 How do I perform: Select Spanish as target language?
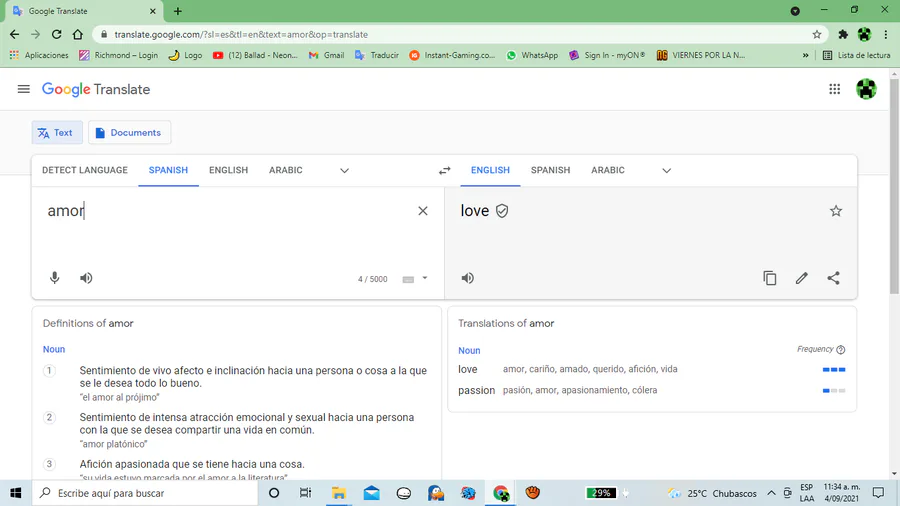click(550, 170)
